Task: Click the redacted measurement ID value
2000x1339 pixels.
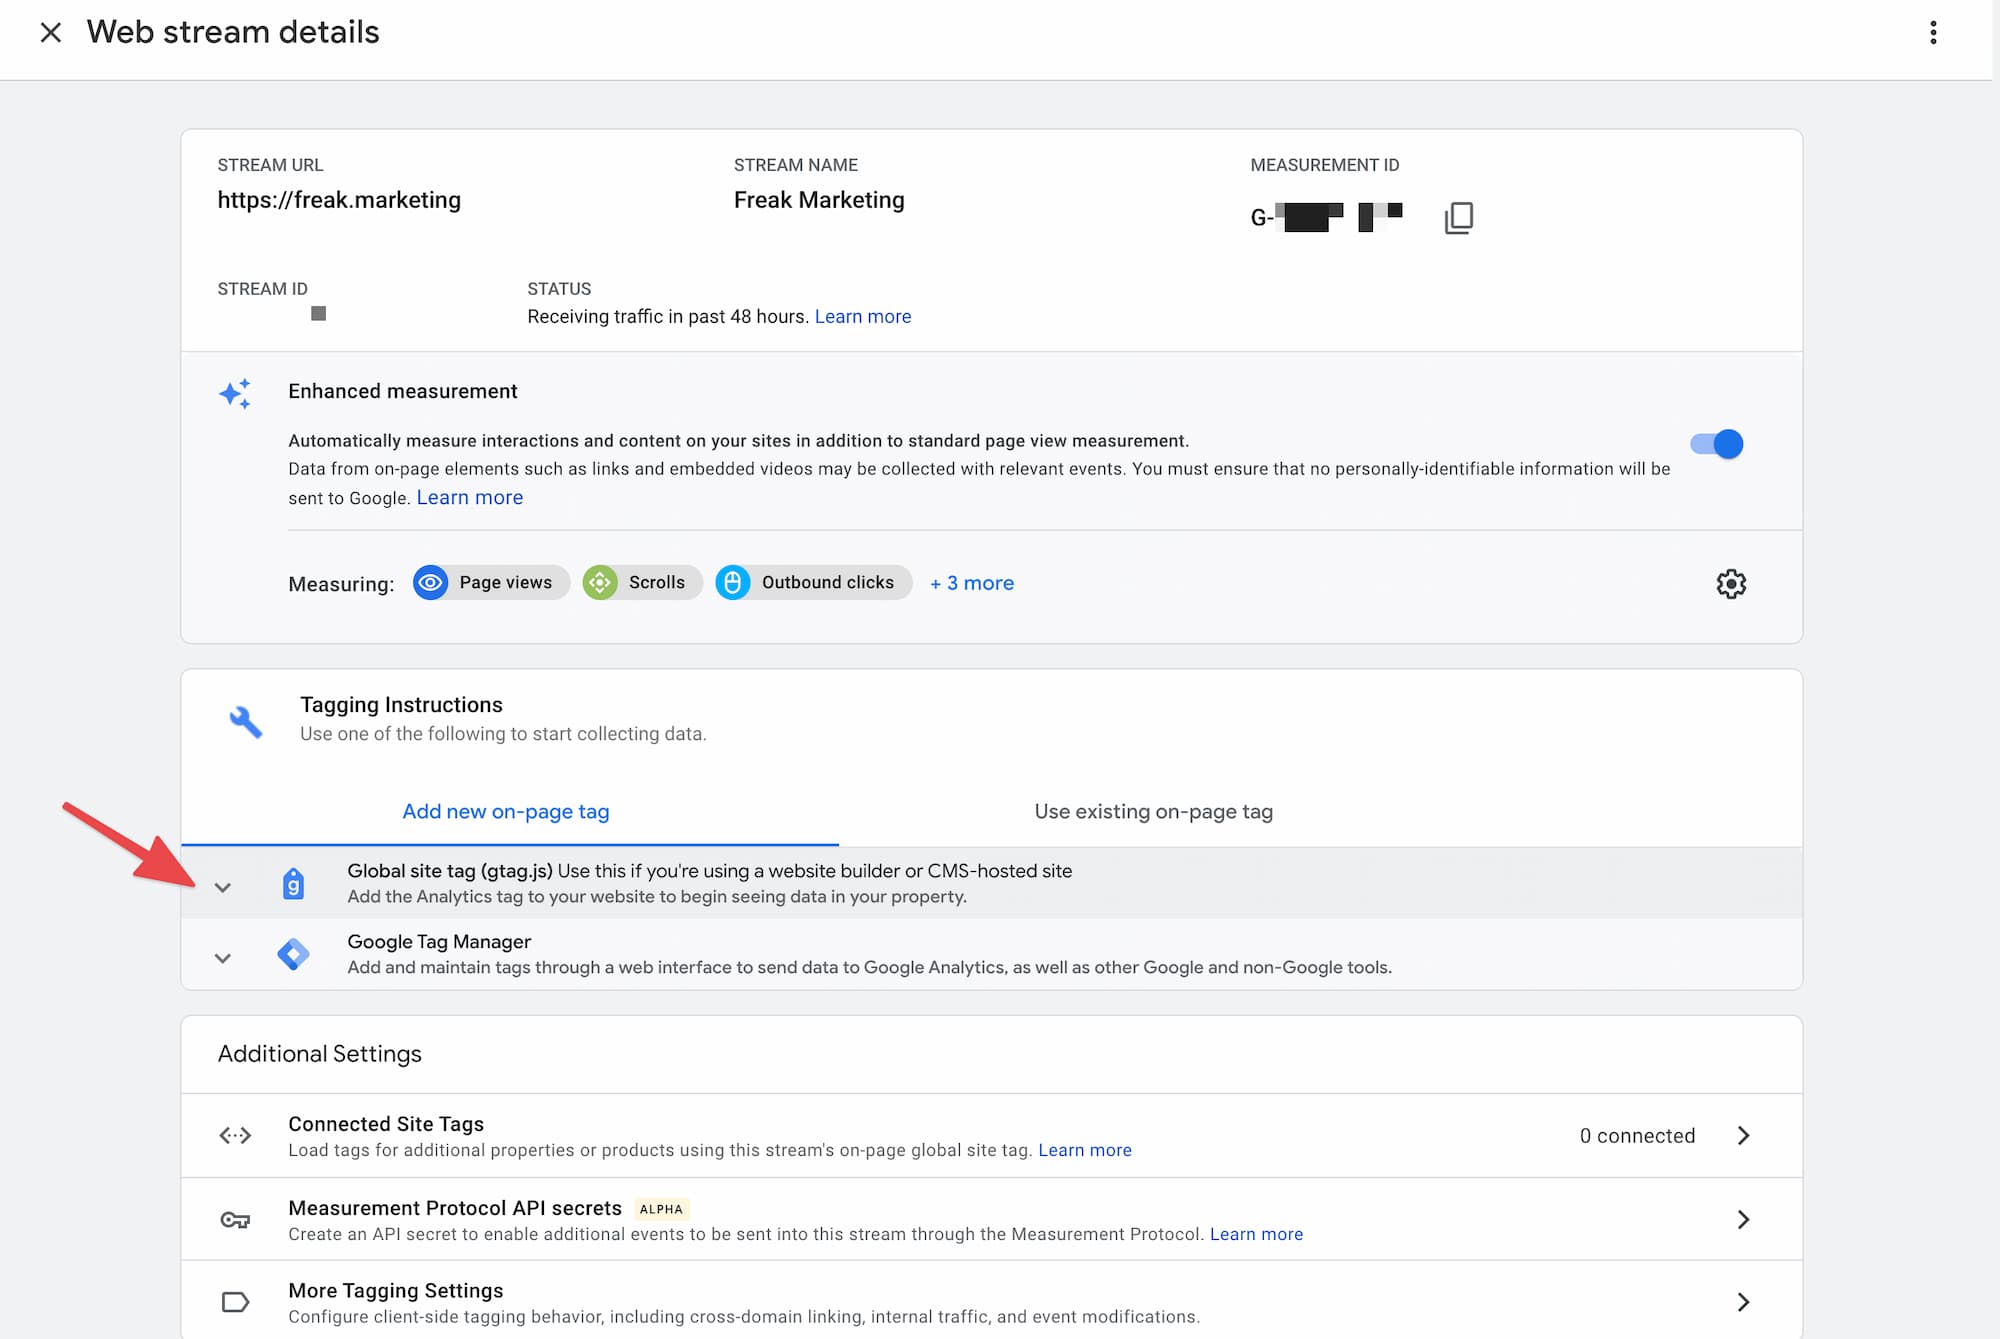Action: pos(1327,217)
